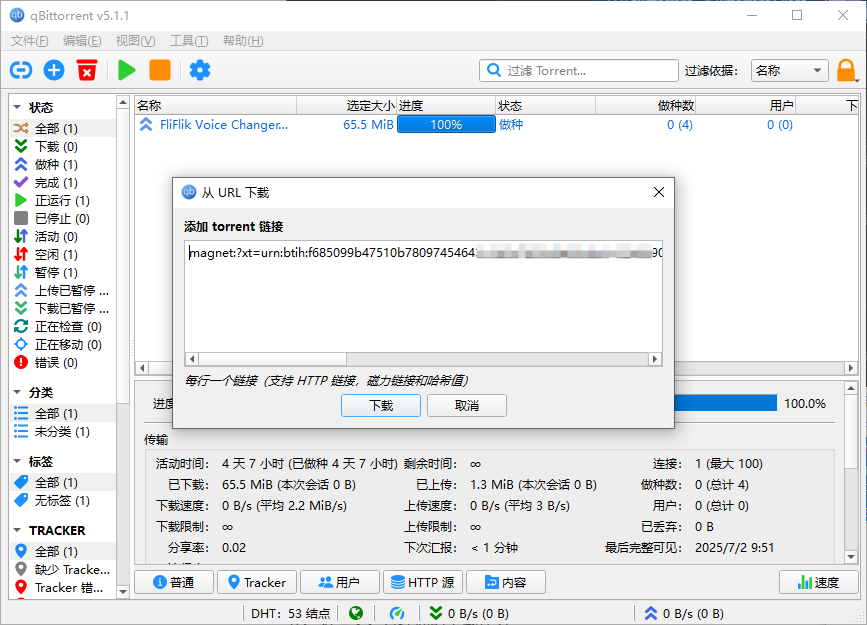Click the add torrent link icon
This screenshot has height=625, width=867.
click(x=20, y=70)
